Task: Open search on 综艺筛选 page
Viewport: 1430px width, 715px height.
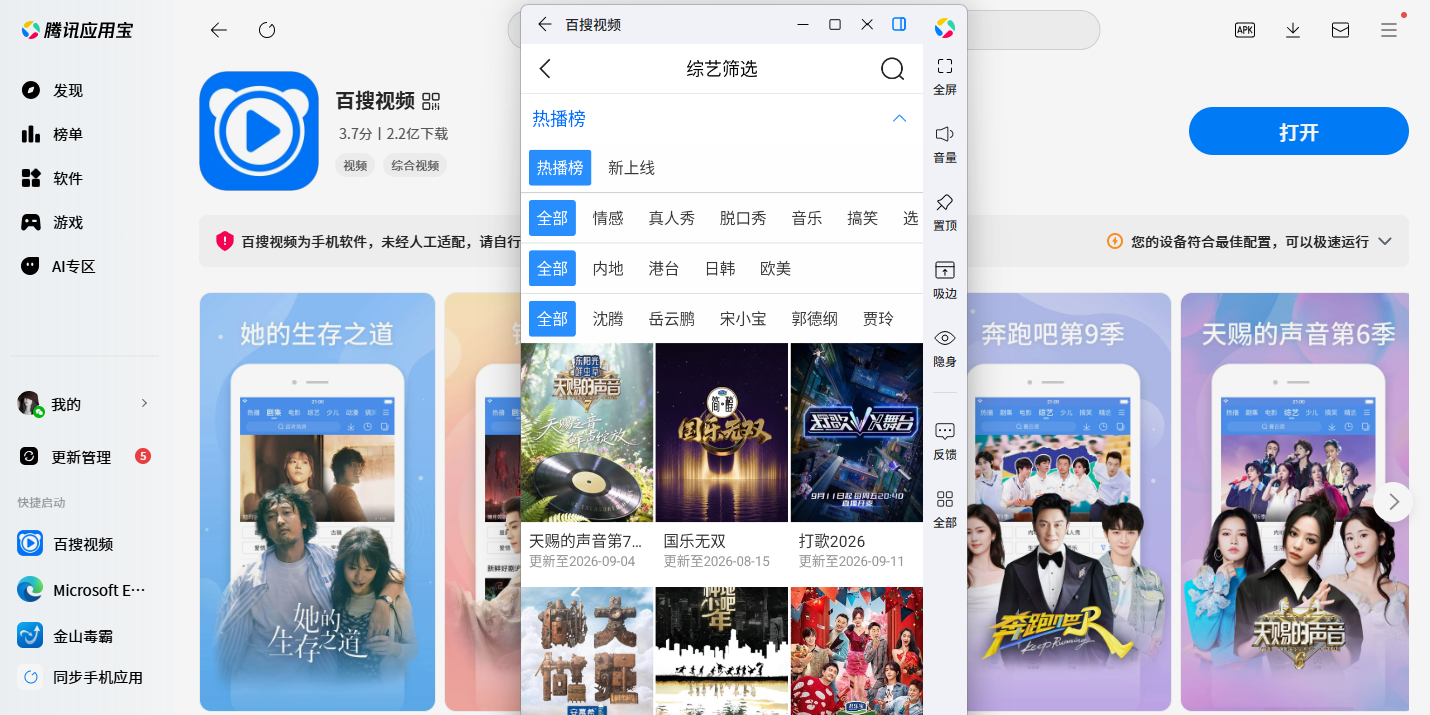Action: coord(892,68)
